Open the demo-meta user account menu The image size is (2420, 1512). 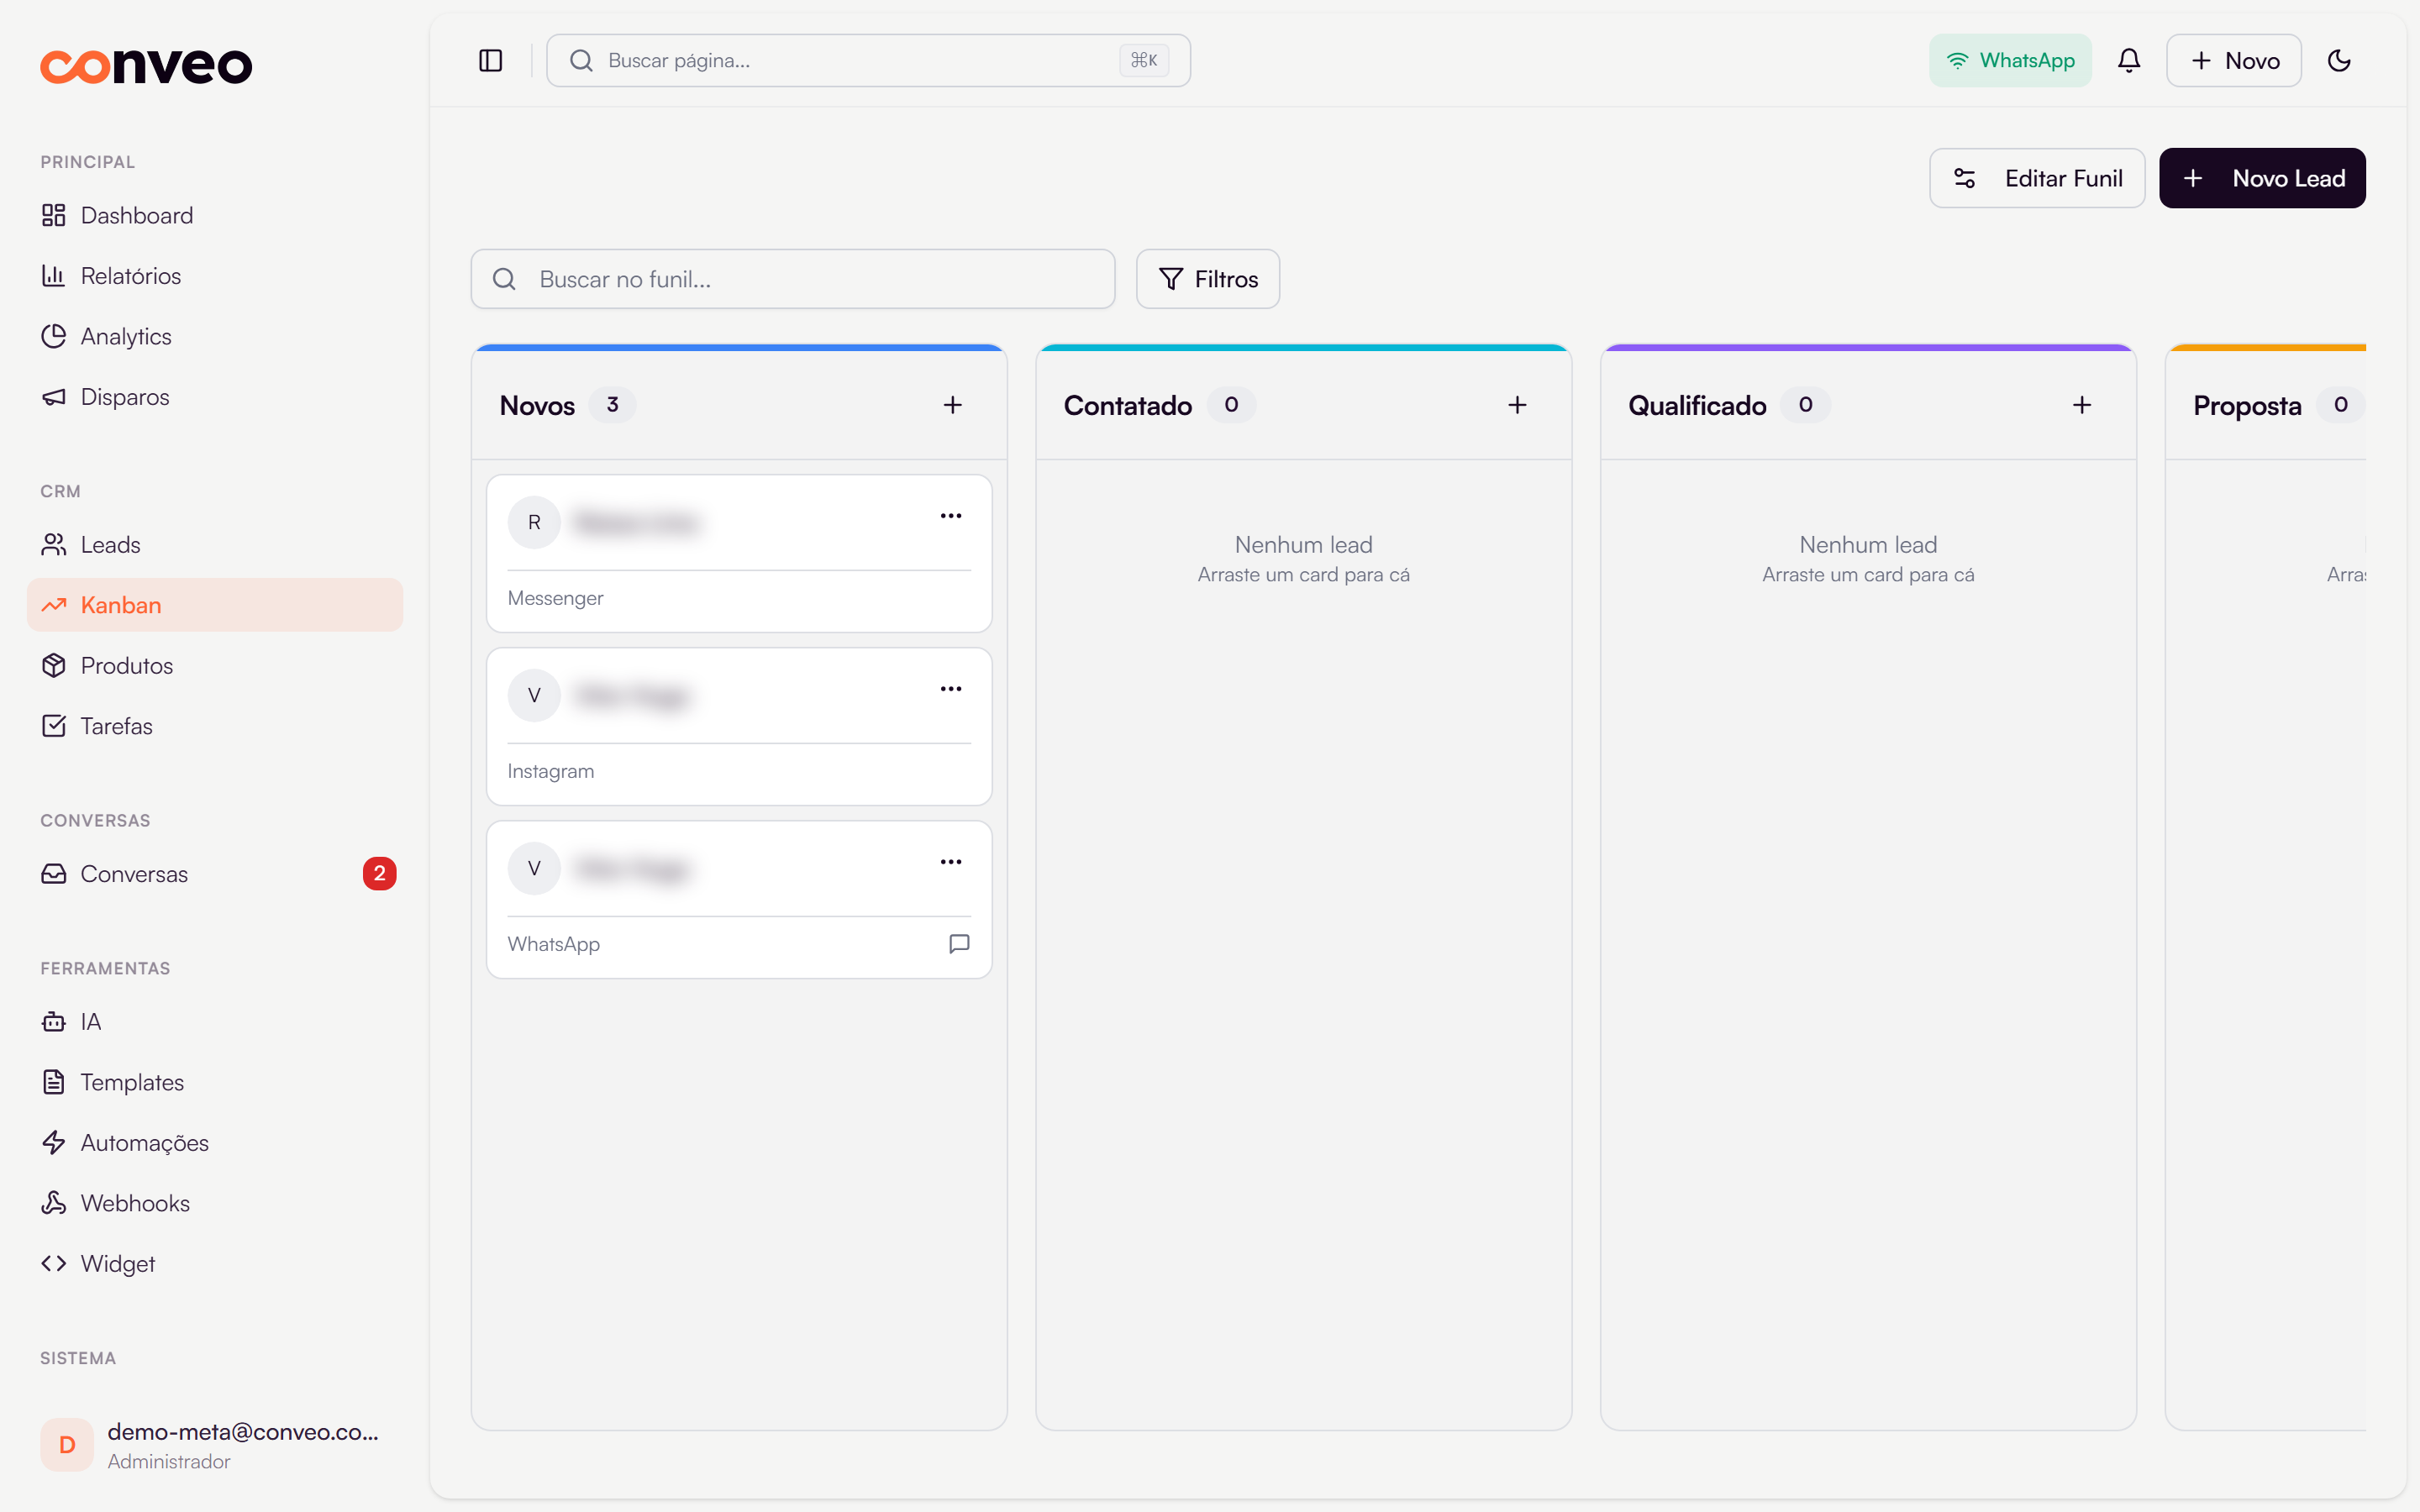pyautogui.click(x=215, y=1445)
